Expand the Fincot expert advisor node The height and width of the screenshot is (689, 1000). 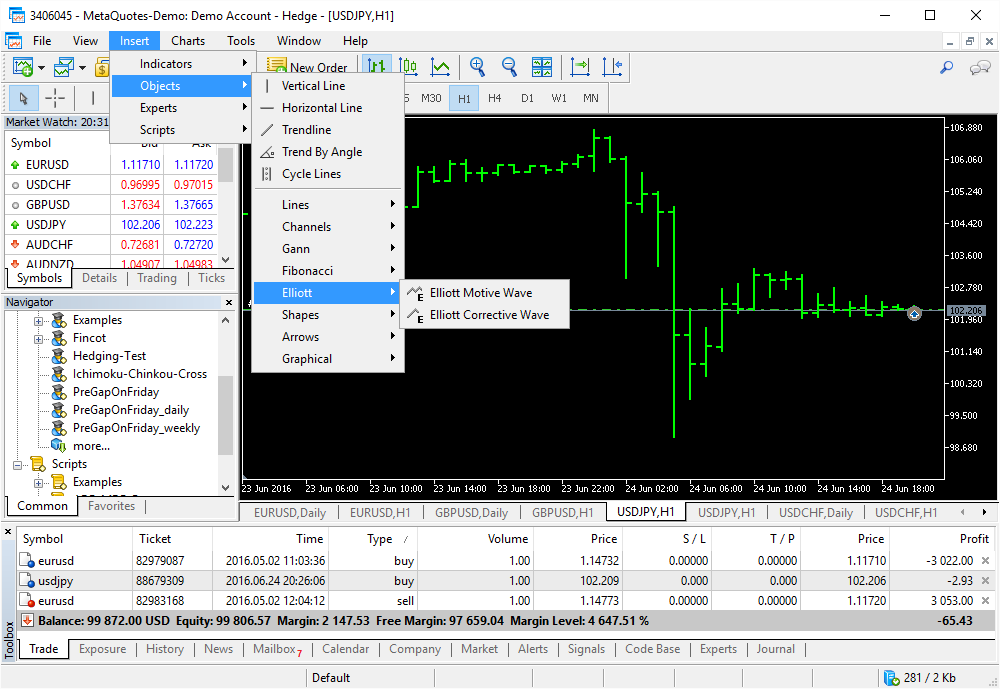[x=39, y=339]
